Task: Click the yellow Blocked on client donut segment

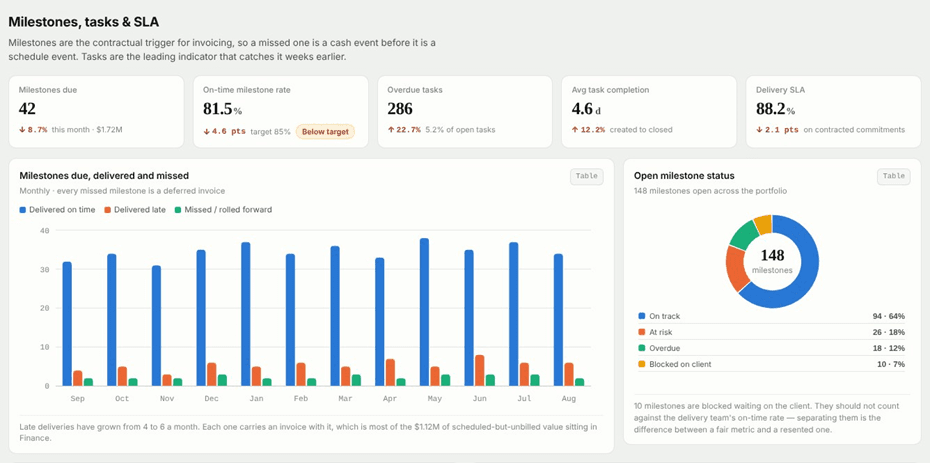Action: (x=763, y=223)
